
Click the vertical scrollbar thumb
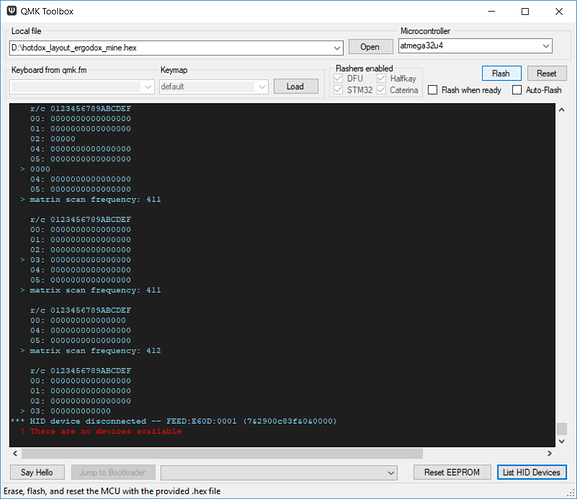point(562,429)
